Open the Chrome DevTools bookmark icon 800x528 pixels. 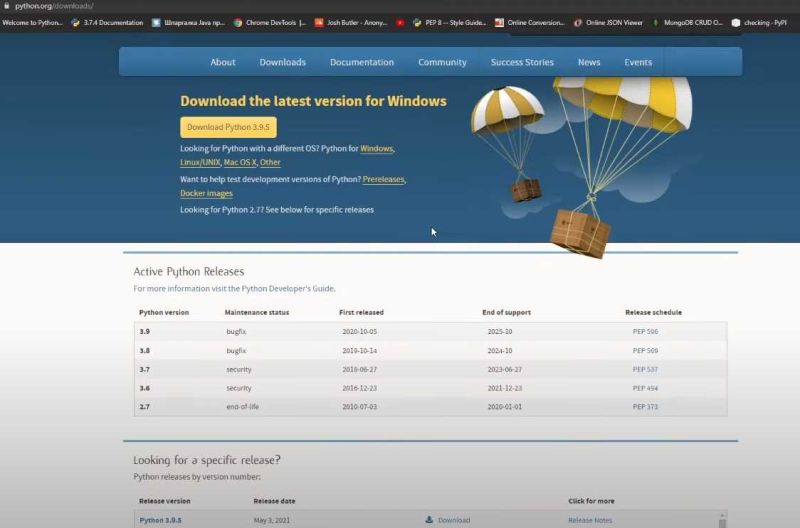[x=238, y=23]
